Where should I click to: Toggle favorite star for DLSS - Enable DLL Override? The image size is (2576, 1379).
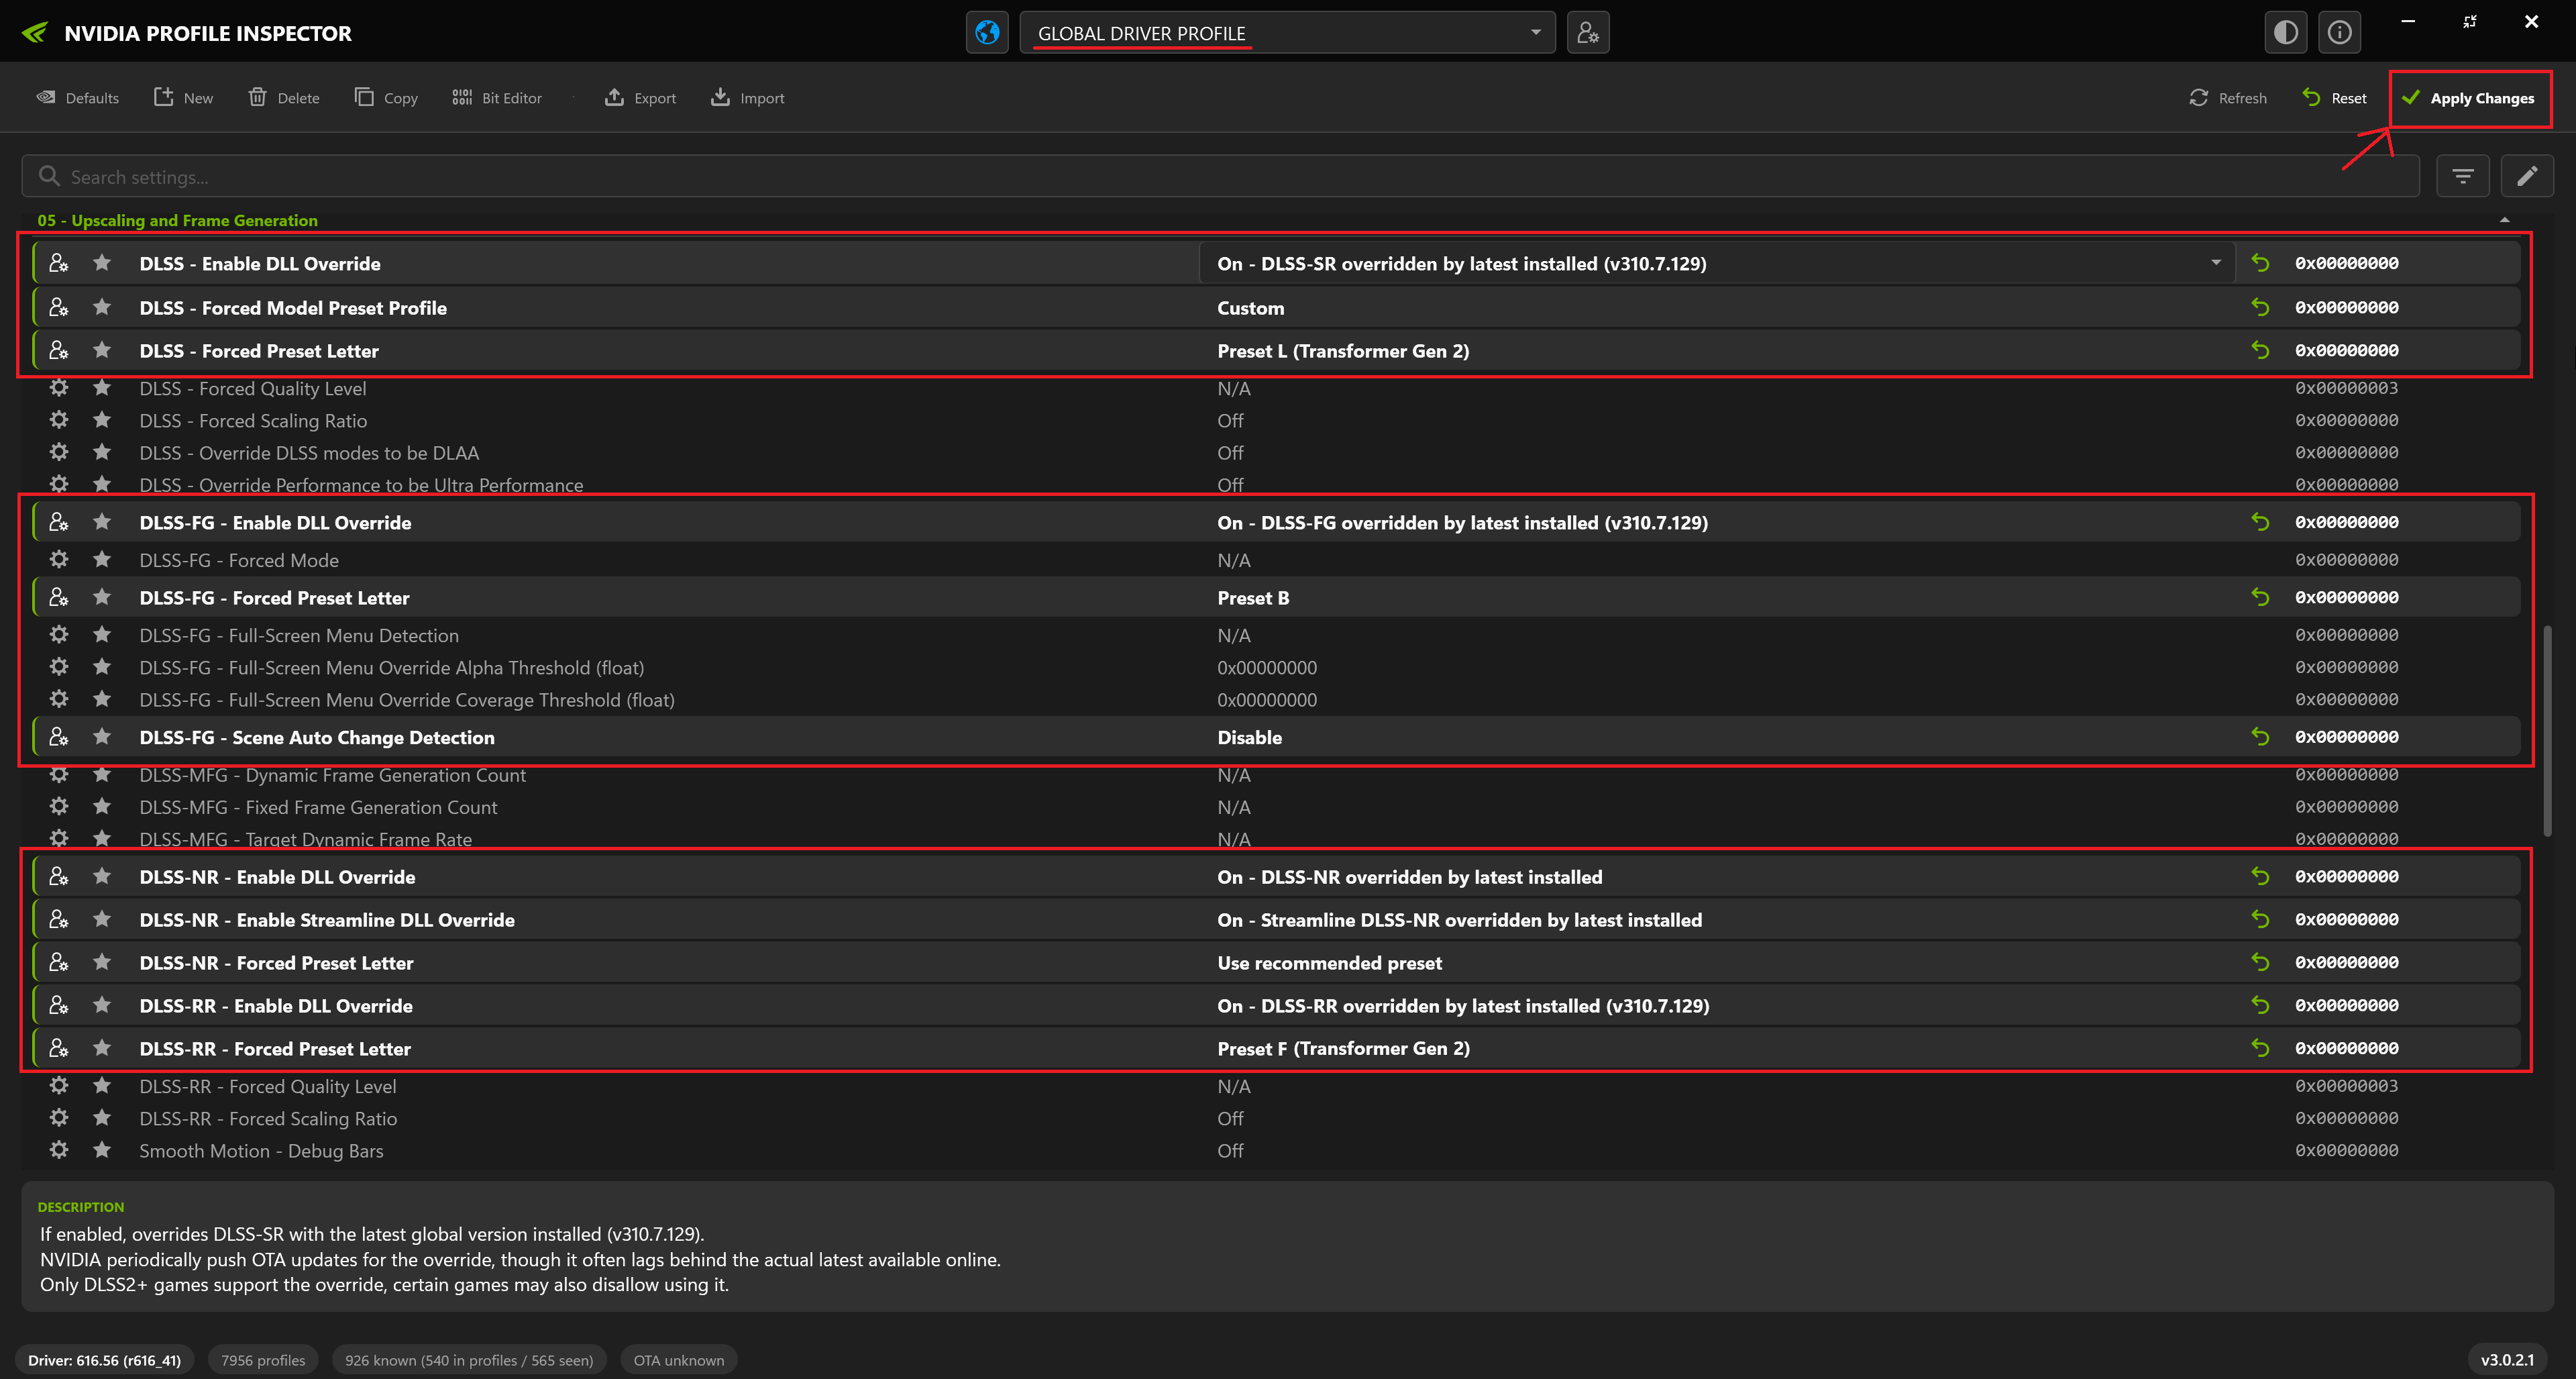[102, 263]
